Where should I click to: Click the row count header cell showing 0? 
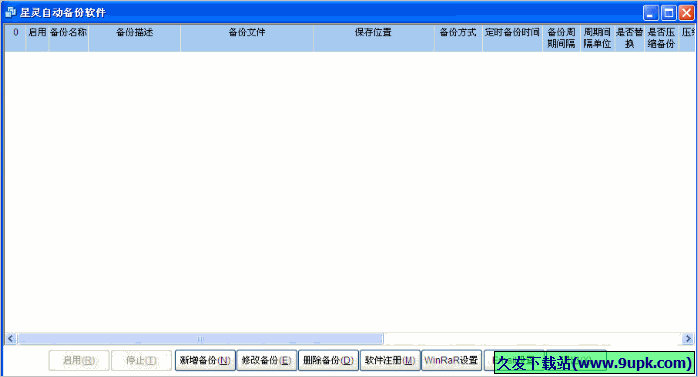[16, 38]
